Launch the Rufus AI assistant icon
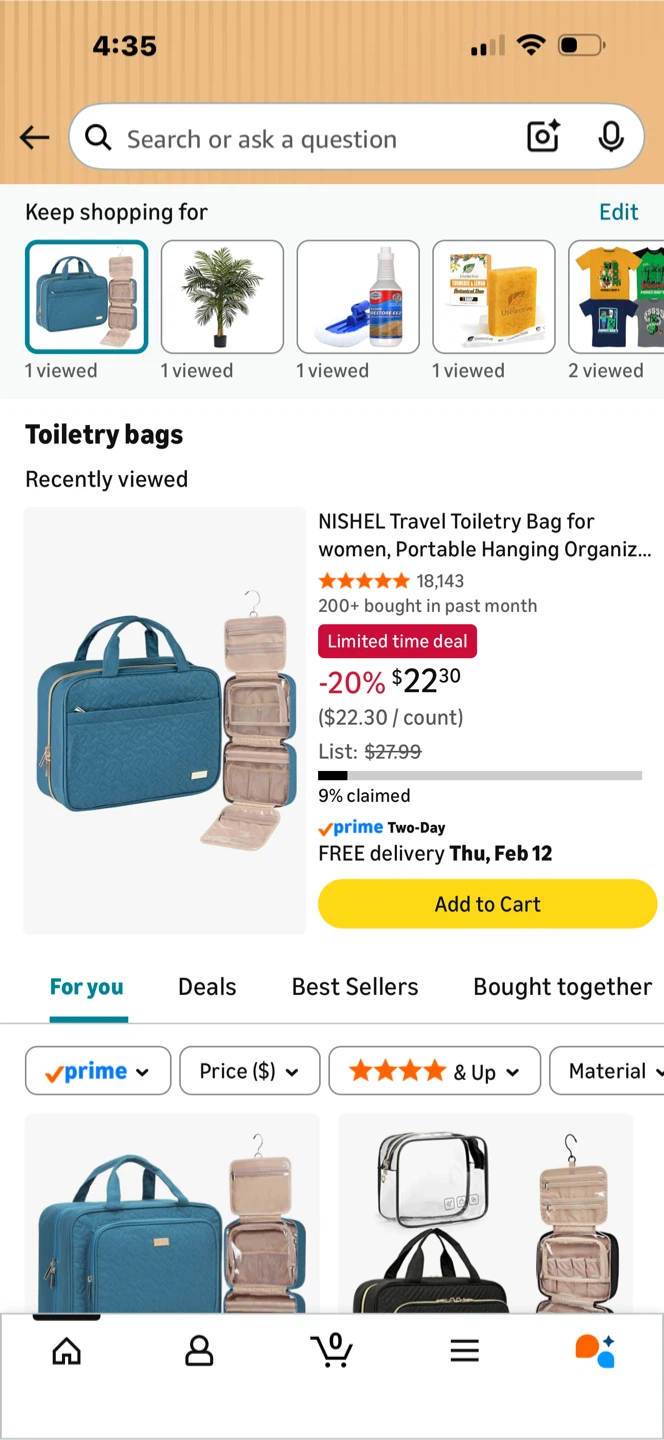 click(595, 1350)
